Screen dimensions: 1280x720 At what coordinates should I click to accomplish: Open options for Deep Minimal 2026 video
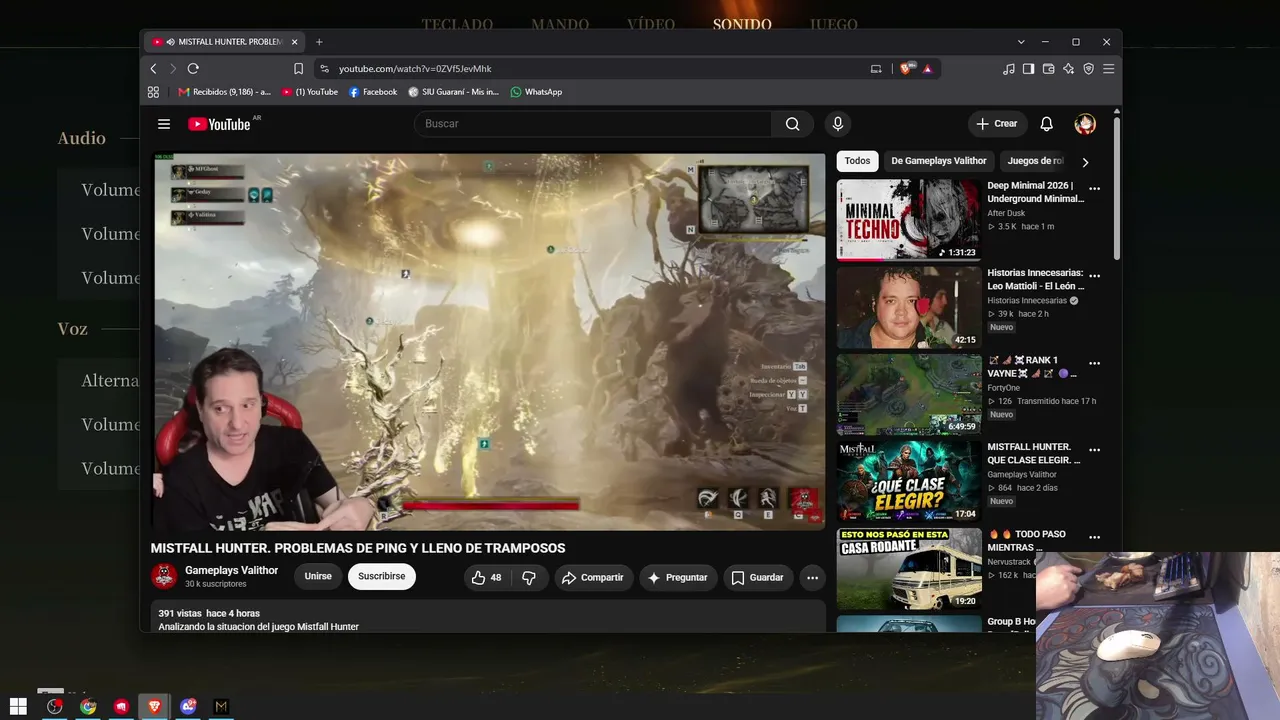tap(1094, 188)
